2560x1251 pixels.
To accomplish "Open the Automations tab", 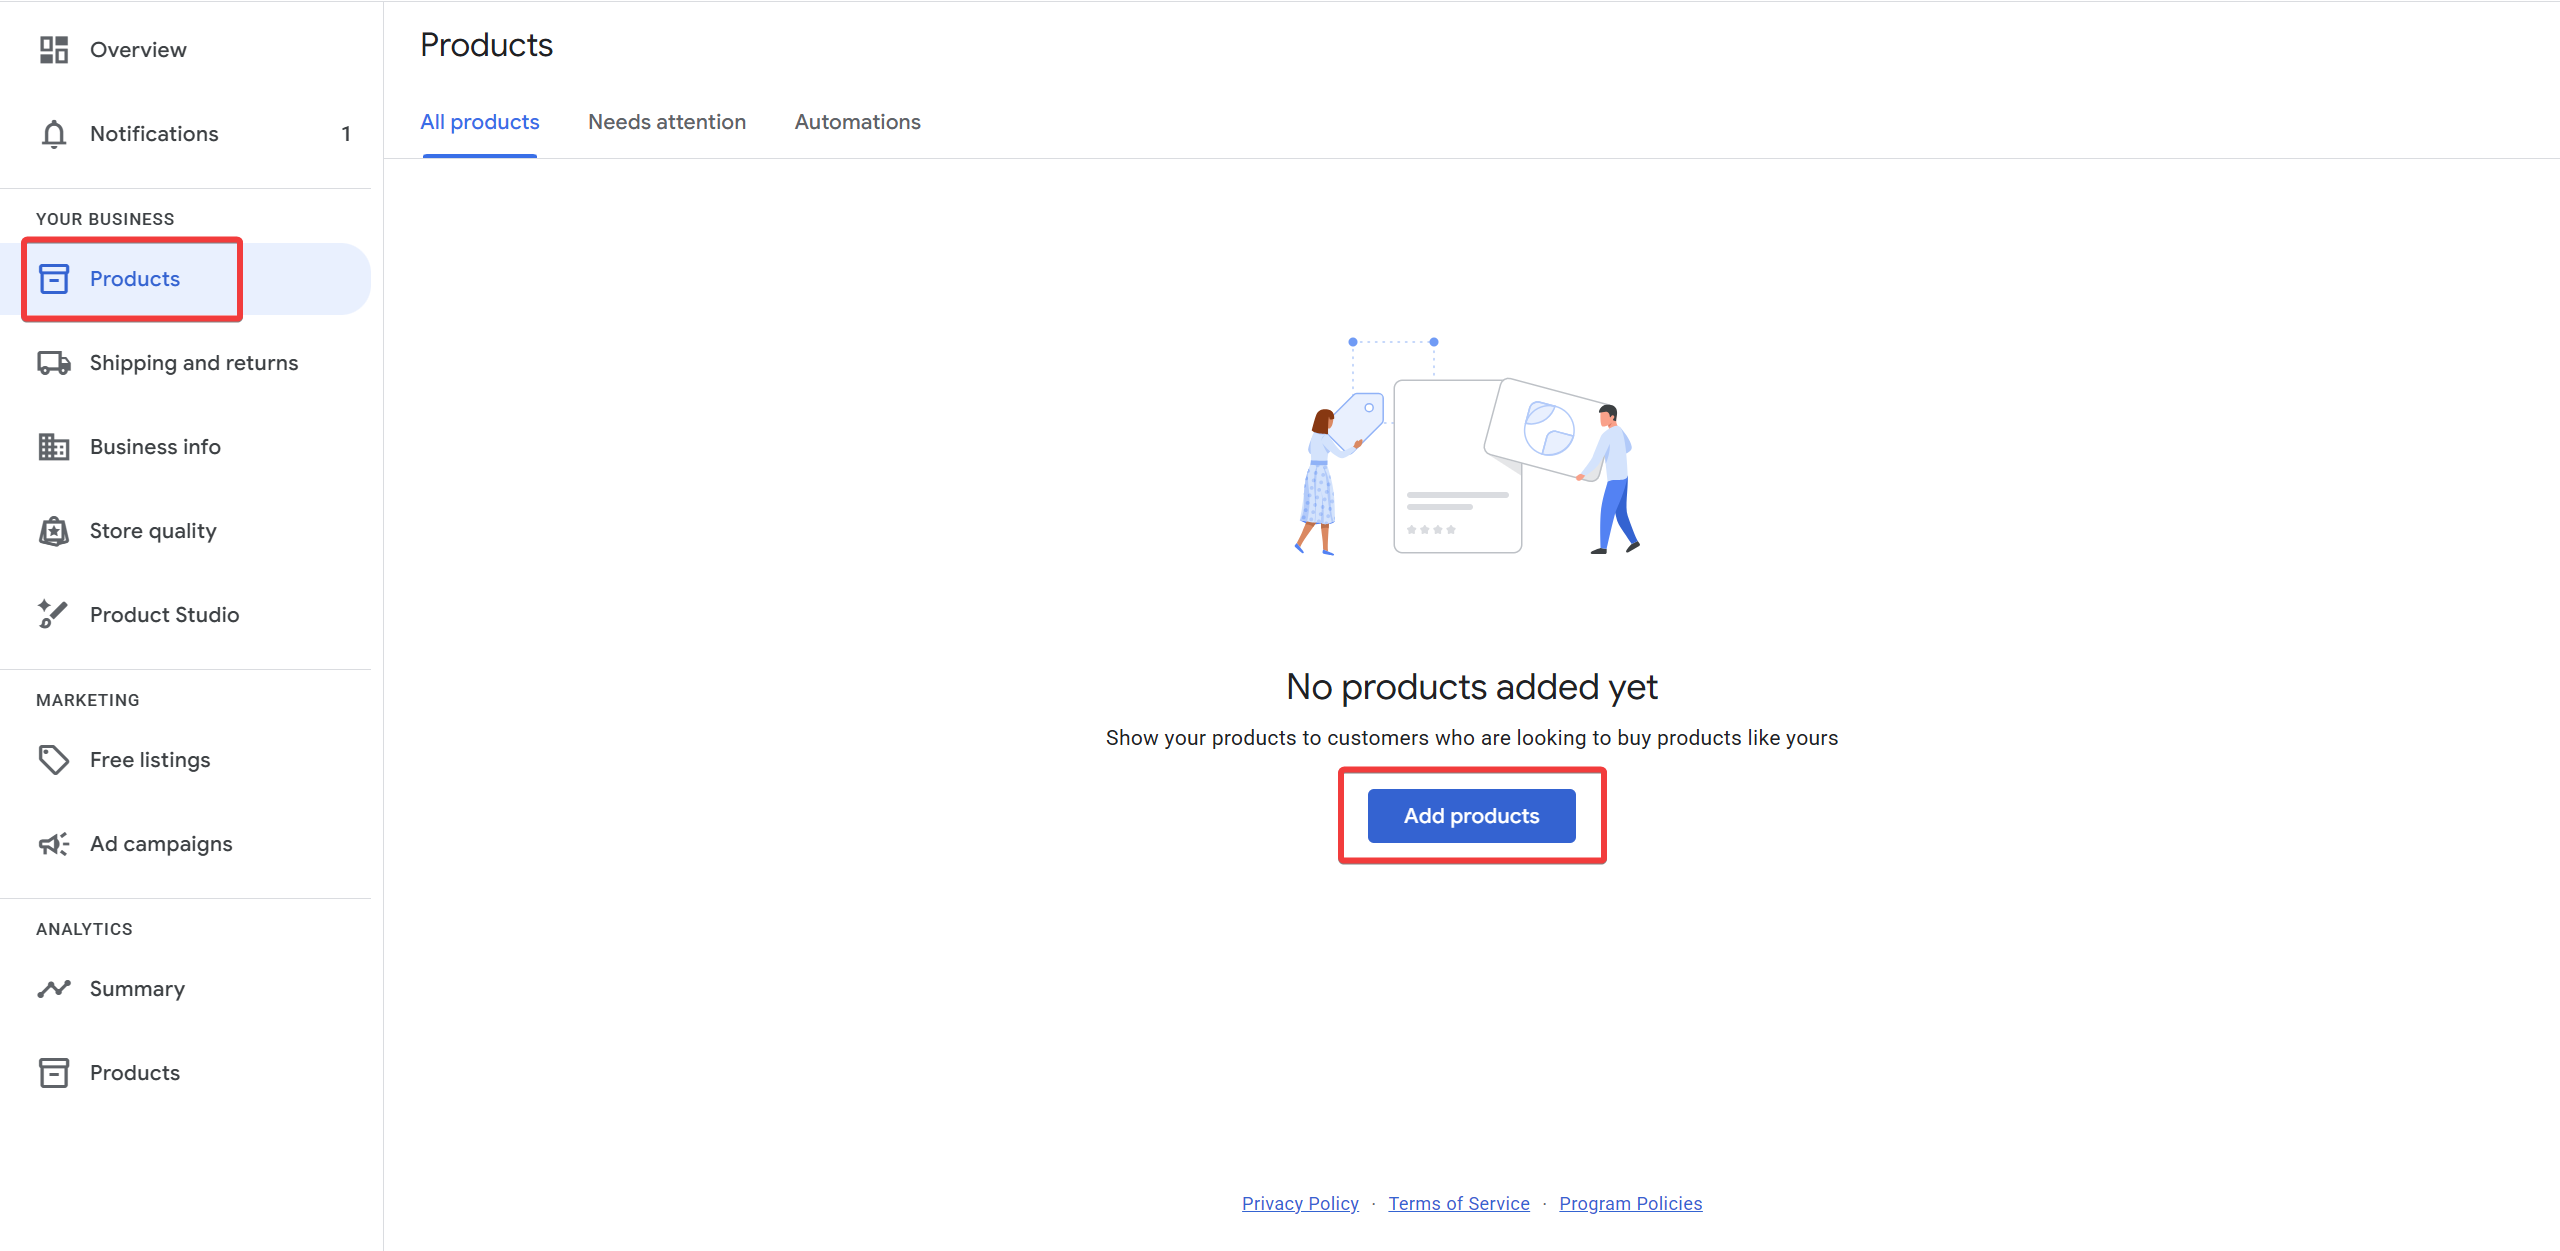I will (857, 122).
